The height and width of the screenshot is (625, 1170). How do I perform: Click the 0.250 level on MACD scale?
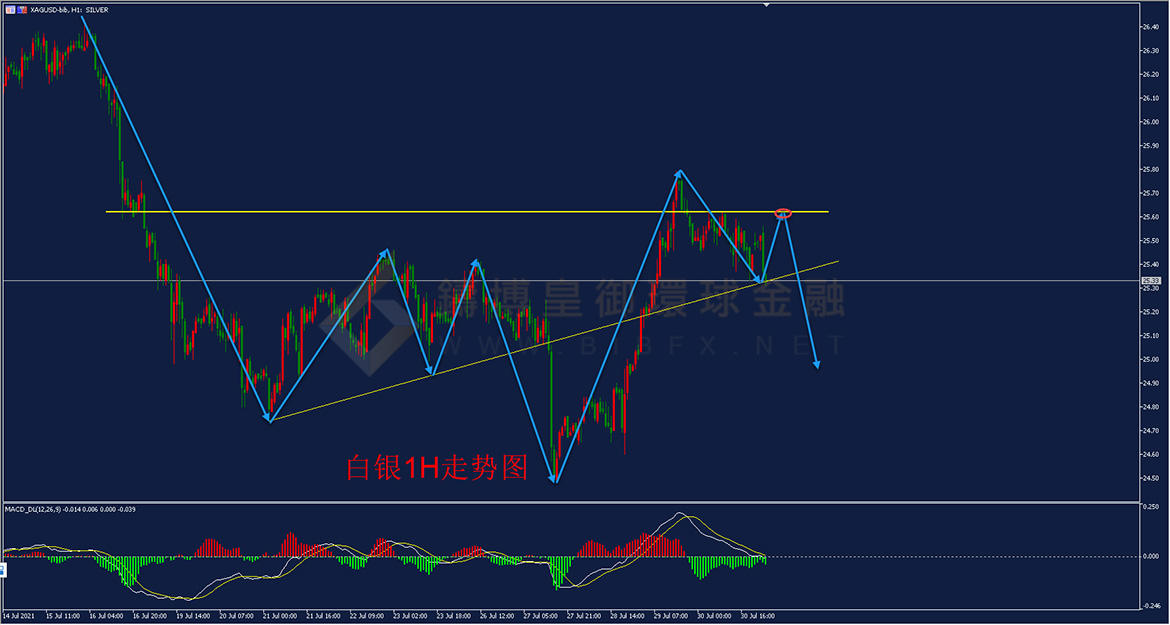click(x=1152, y=506)
